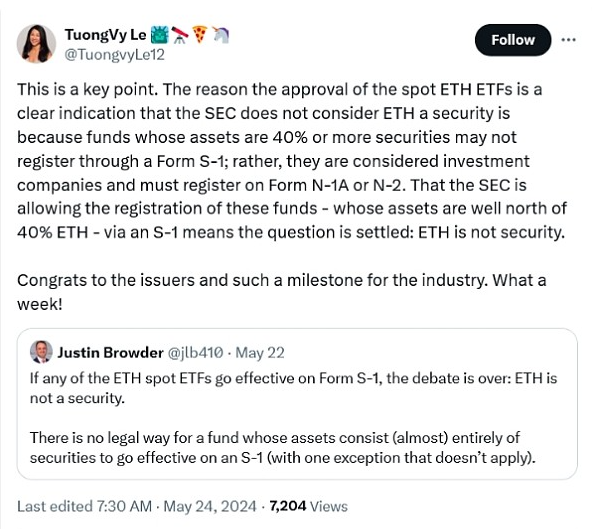Click the quoted tweet's second paragraph
This screenshot has height=529, width=592.
pos(282,447)
